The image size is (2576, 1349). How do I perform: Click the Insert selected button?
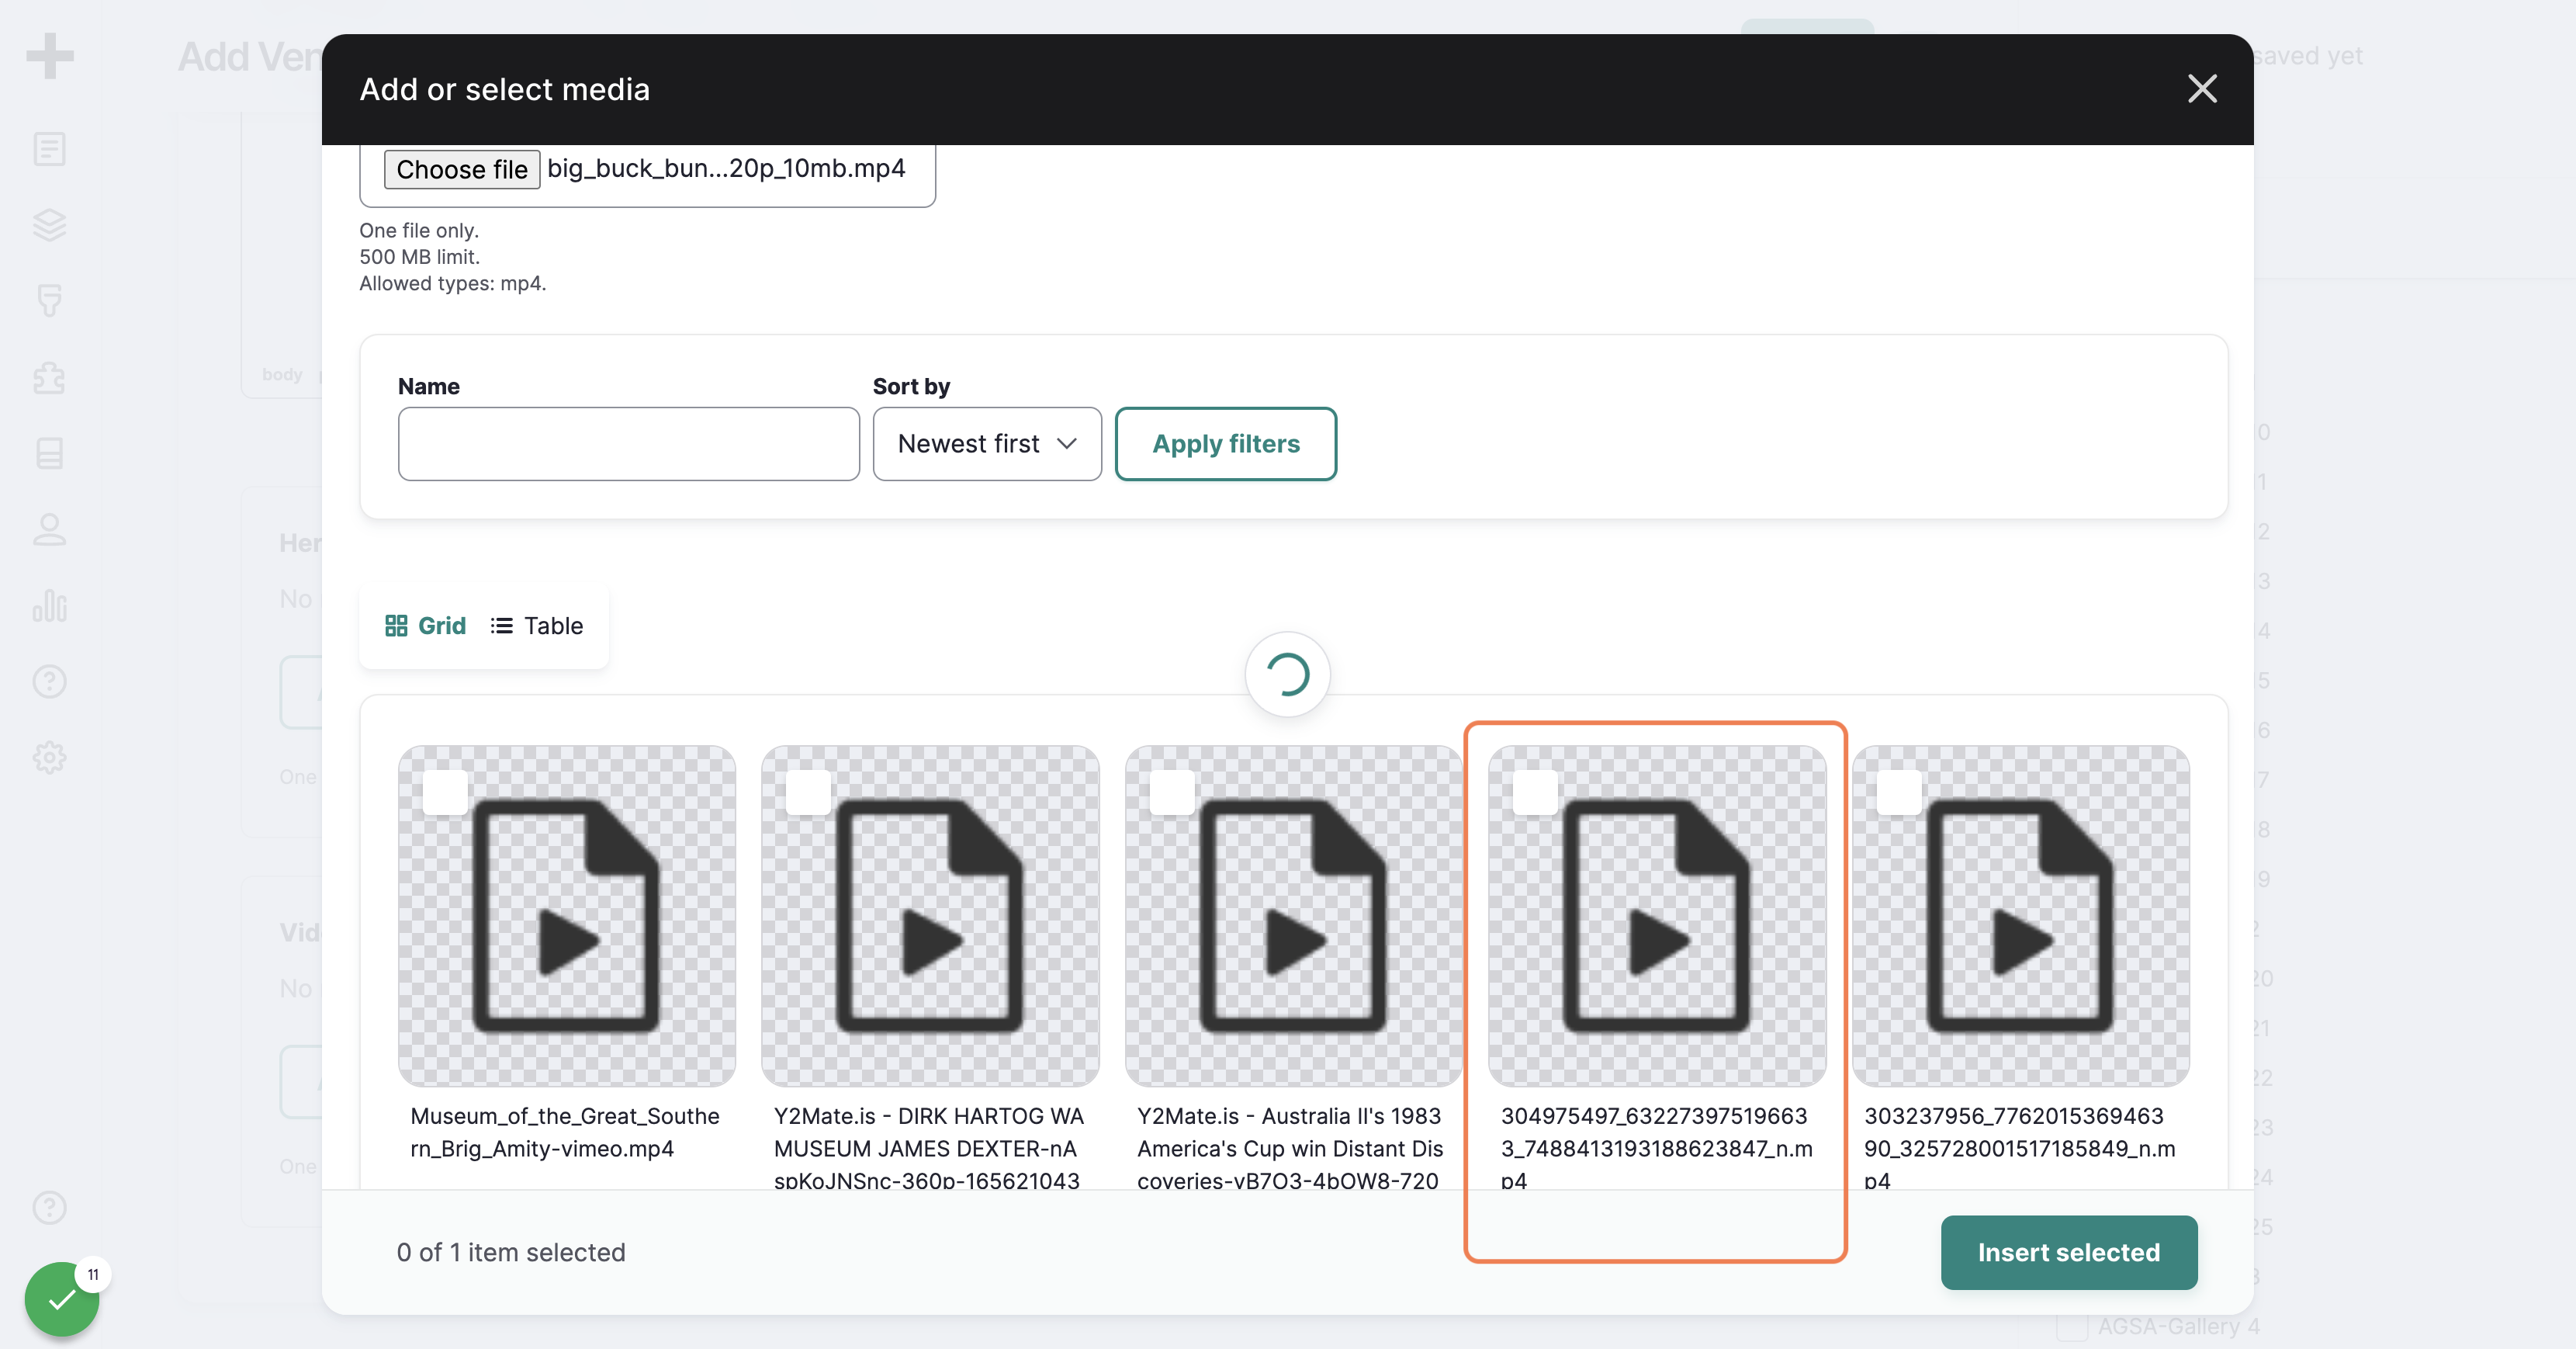click(2069, 1252)
